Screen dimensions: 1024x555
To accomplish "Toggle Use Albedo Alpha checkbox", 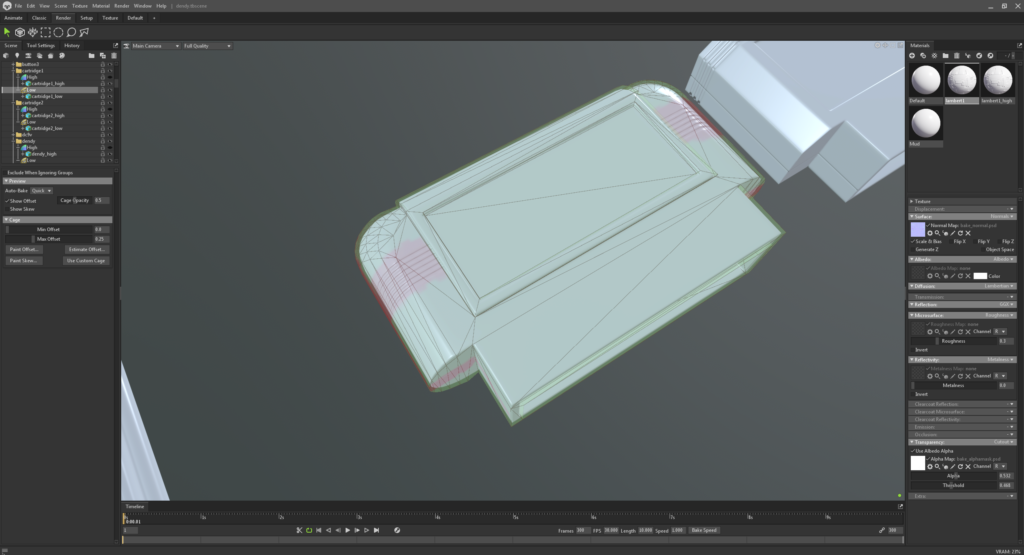I will click(x=914, y=451).
